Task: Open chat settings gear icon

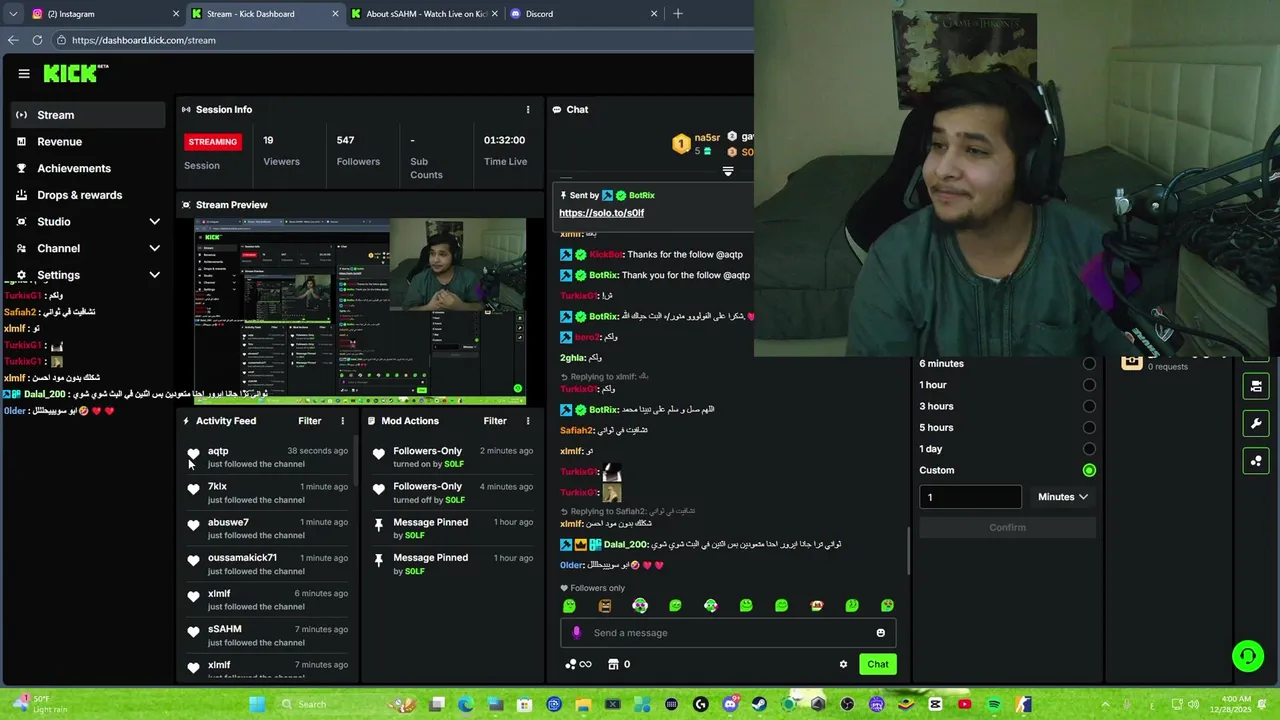Action: 843,664
